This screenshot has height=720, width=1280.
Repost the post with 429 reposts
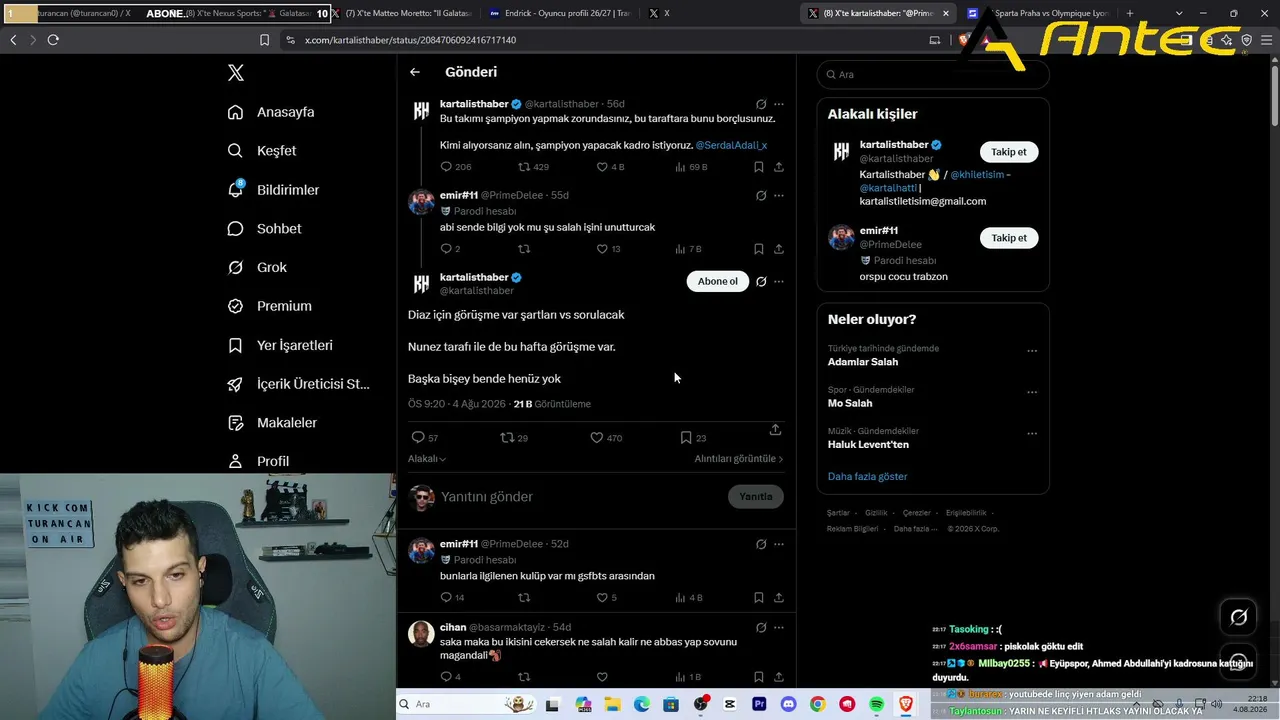click(533, 167)
